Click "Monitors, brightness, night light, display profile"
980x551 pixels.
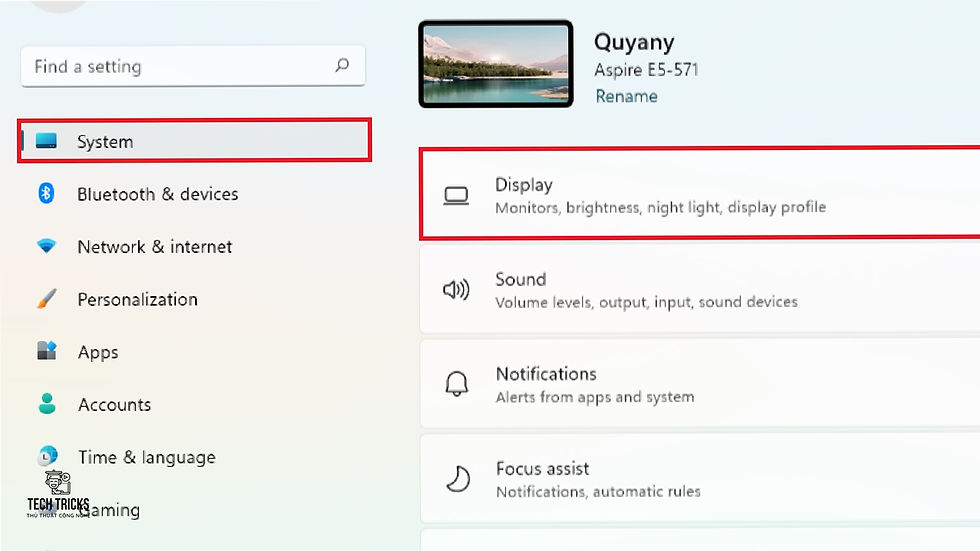[x=661, y=207]
